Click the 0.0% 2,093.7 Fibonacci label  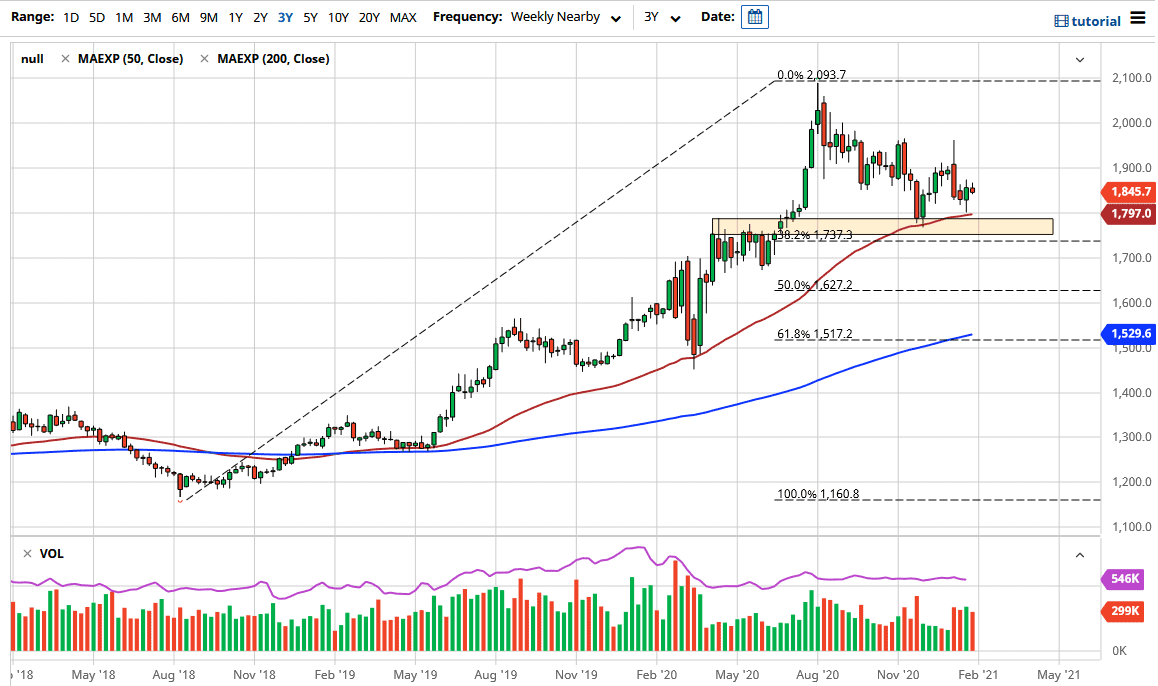pos(812,75)
